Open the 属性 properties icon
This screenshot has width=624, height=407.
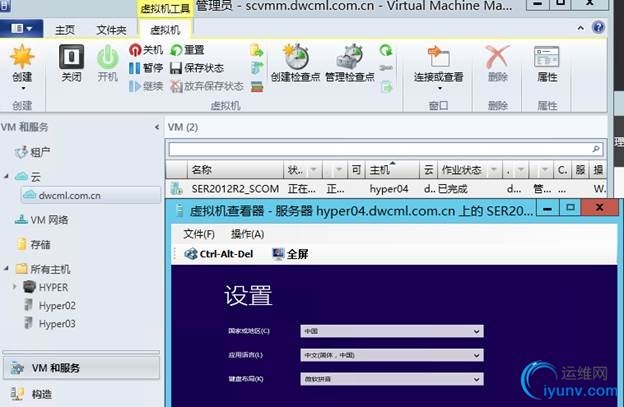click(547, 56)
